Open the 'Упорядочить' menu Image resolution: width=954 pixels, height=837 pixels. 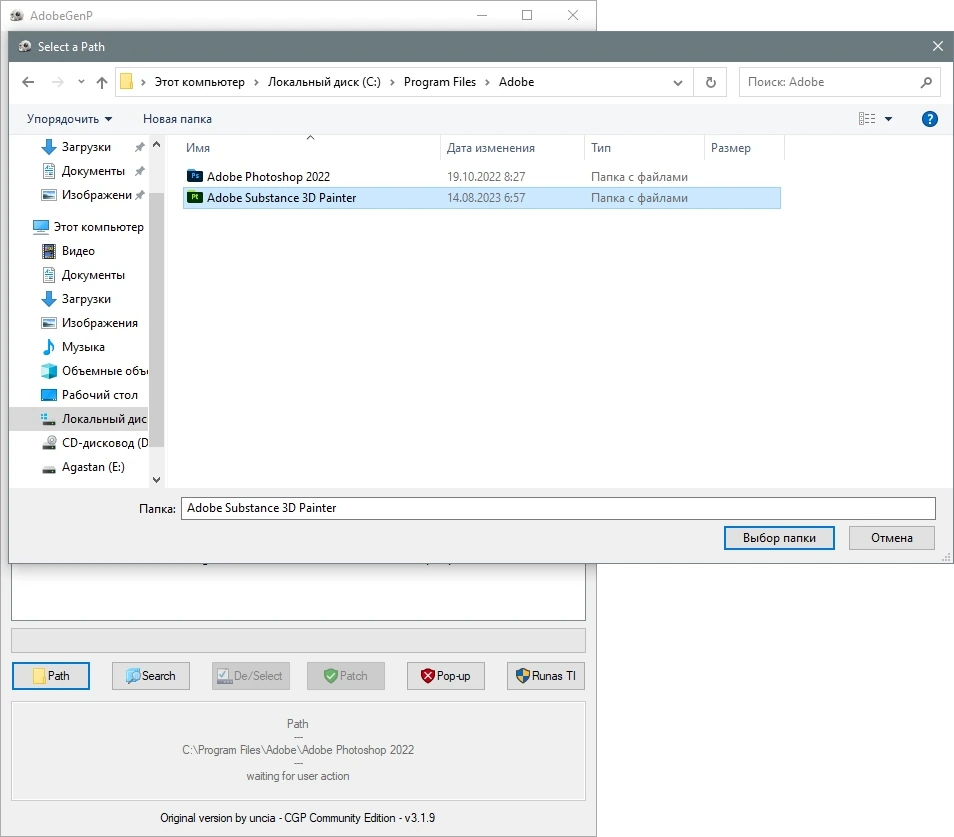pos(69,119)
